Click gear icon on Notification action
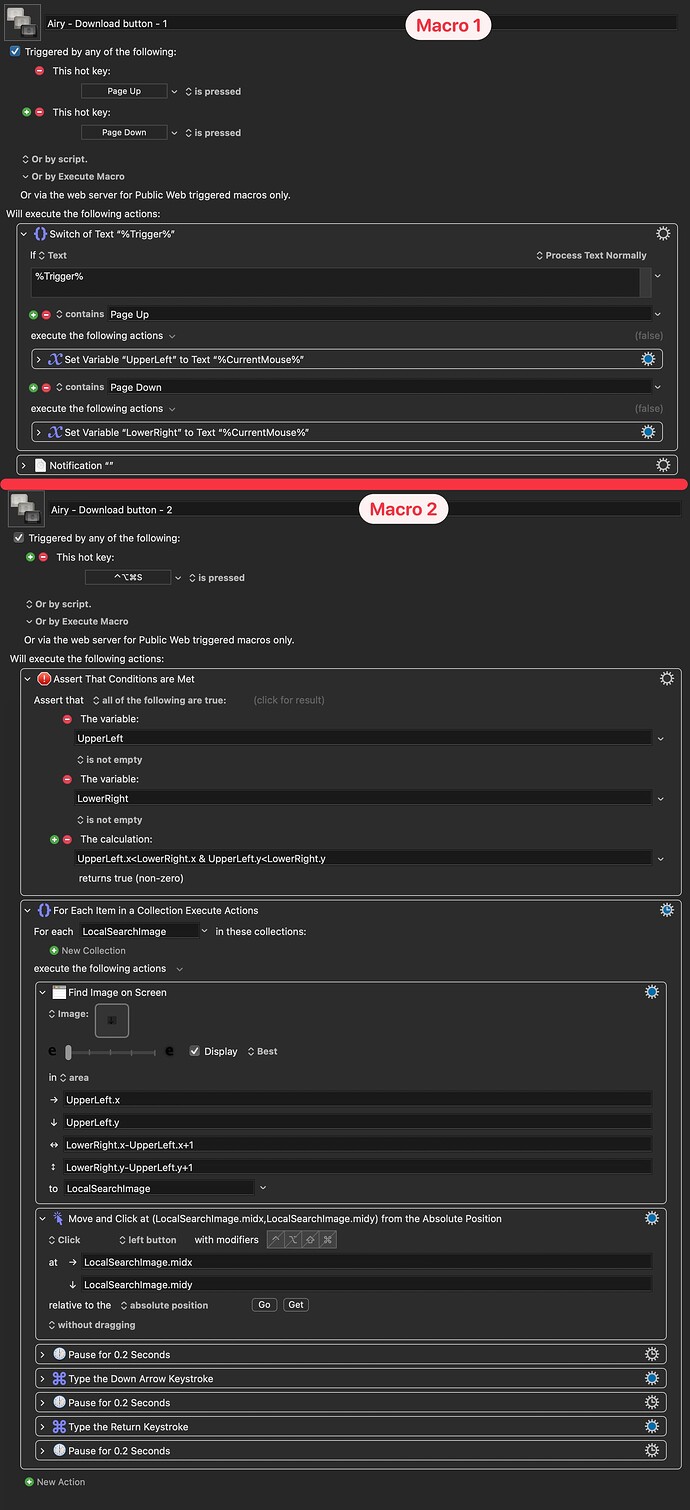The image size is (690, 1510). click(x=662, y=465)
